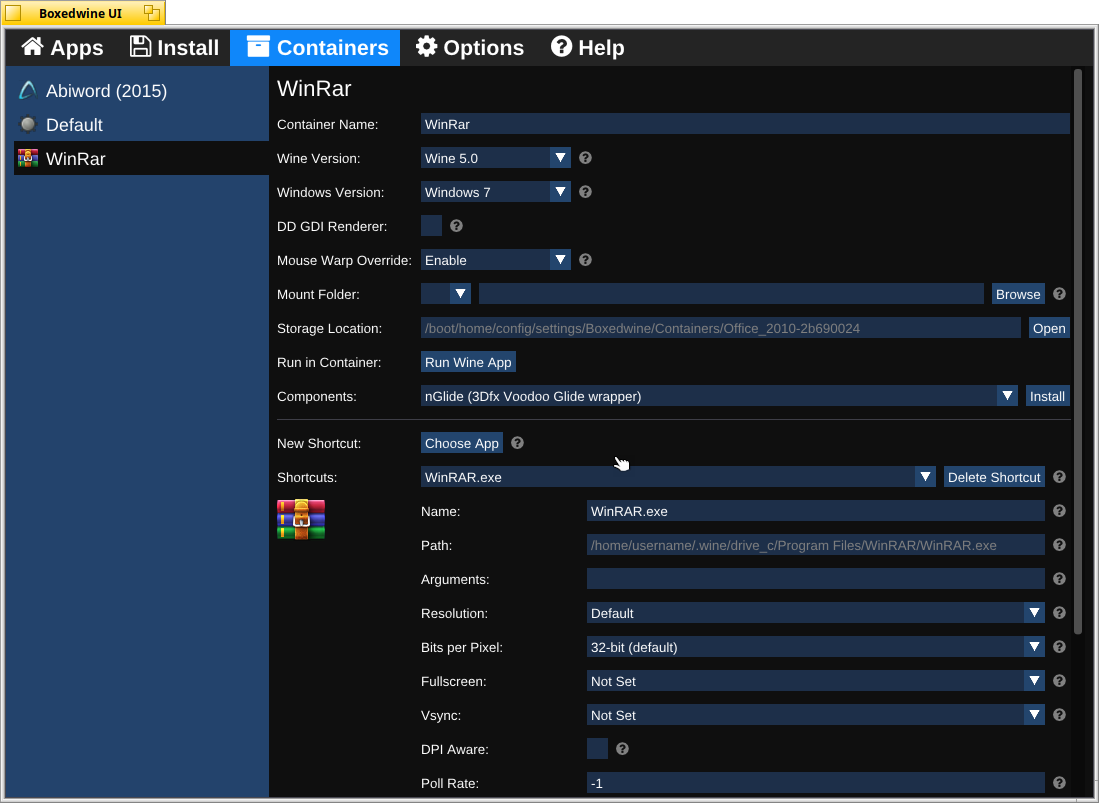Show help for Wine Version
This screenshot has height=803, width=1099.
point(585,158)
